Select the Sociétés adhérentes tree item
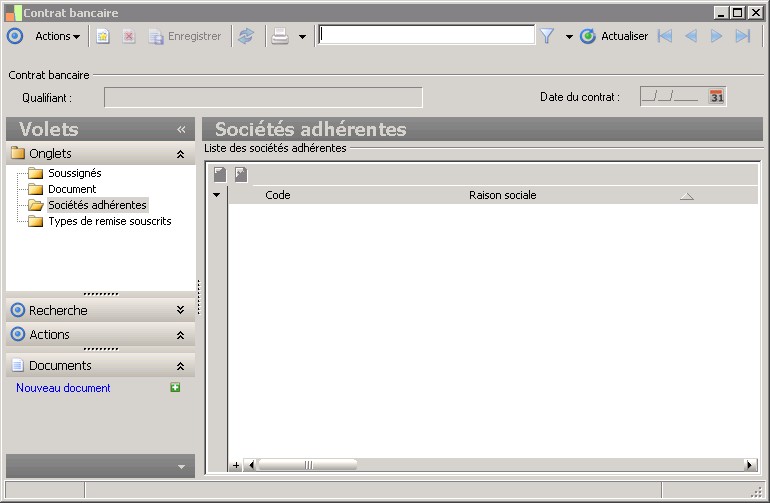Viewport: 770px width, 503px height. click(x=97, y=205)
